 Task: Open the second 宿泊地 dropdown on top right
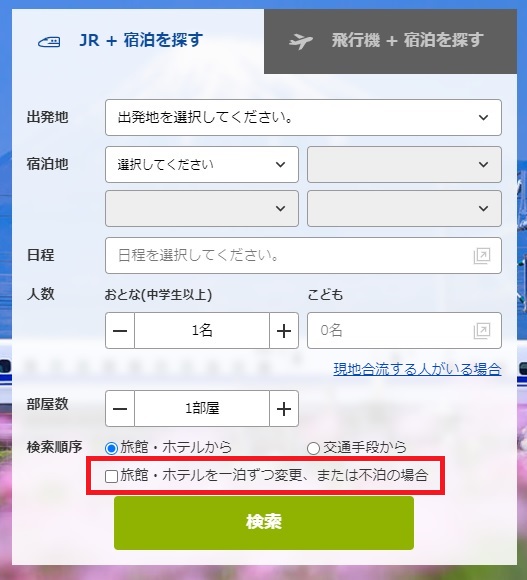(x=404, y=164)
